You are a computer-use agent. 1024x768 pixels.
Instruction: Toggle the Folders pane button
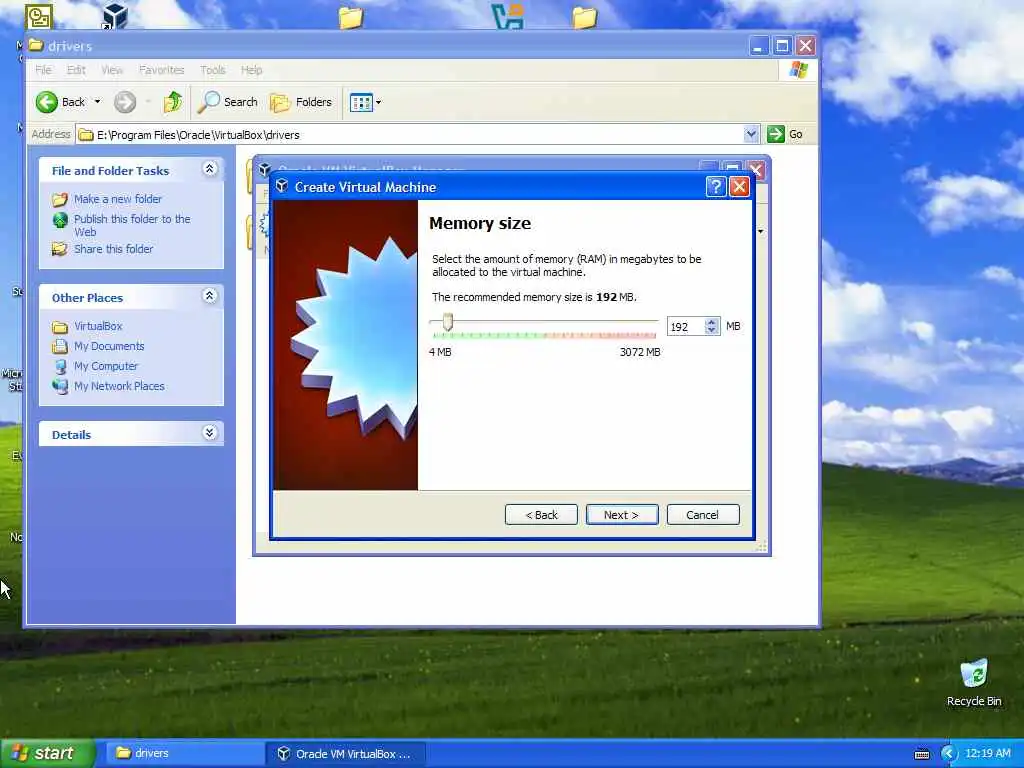[x=301, y=102]
